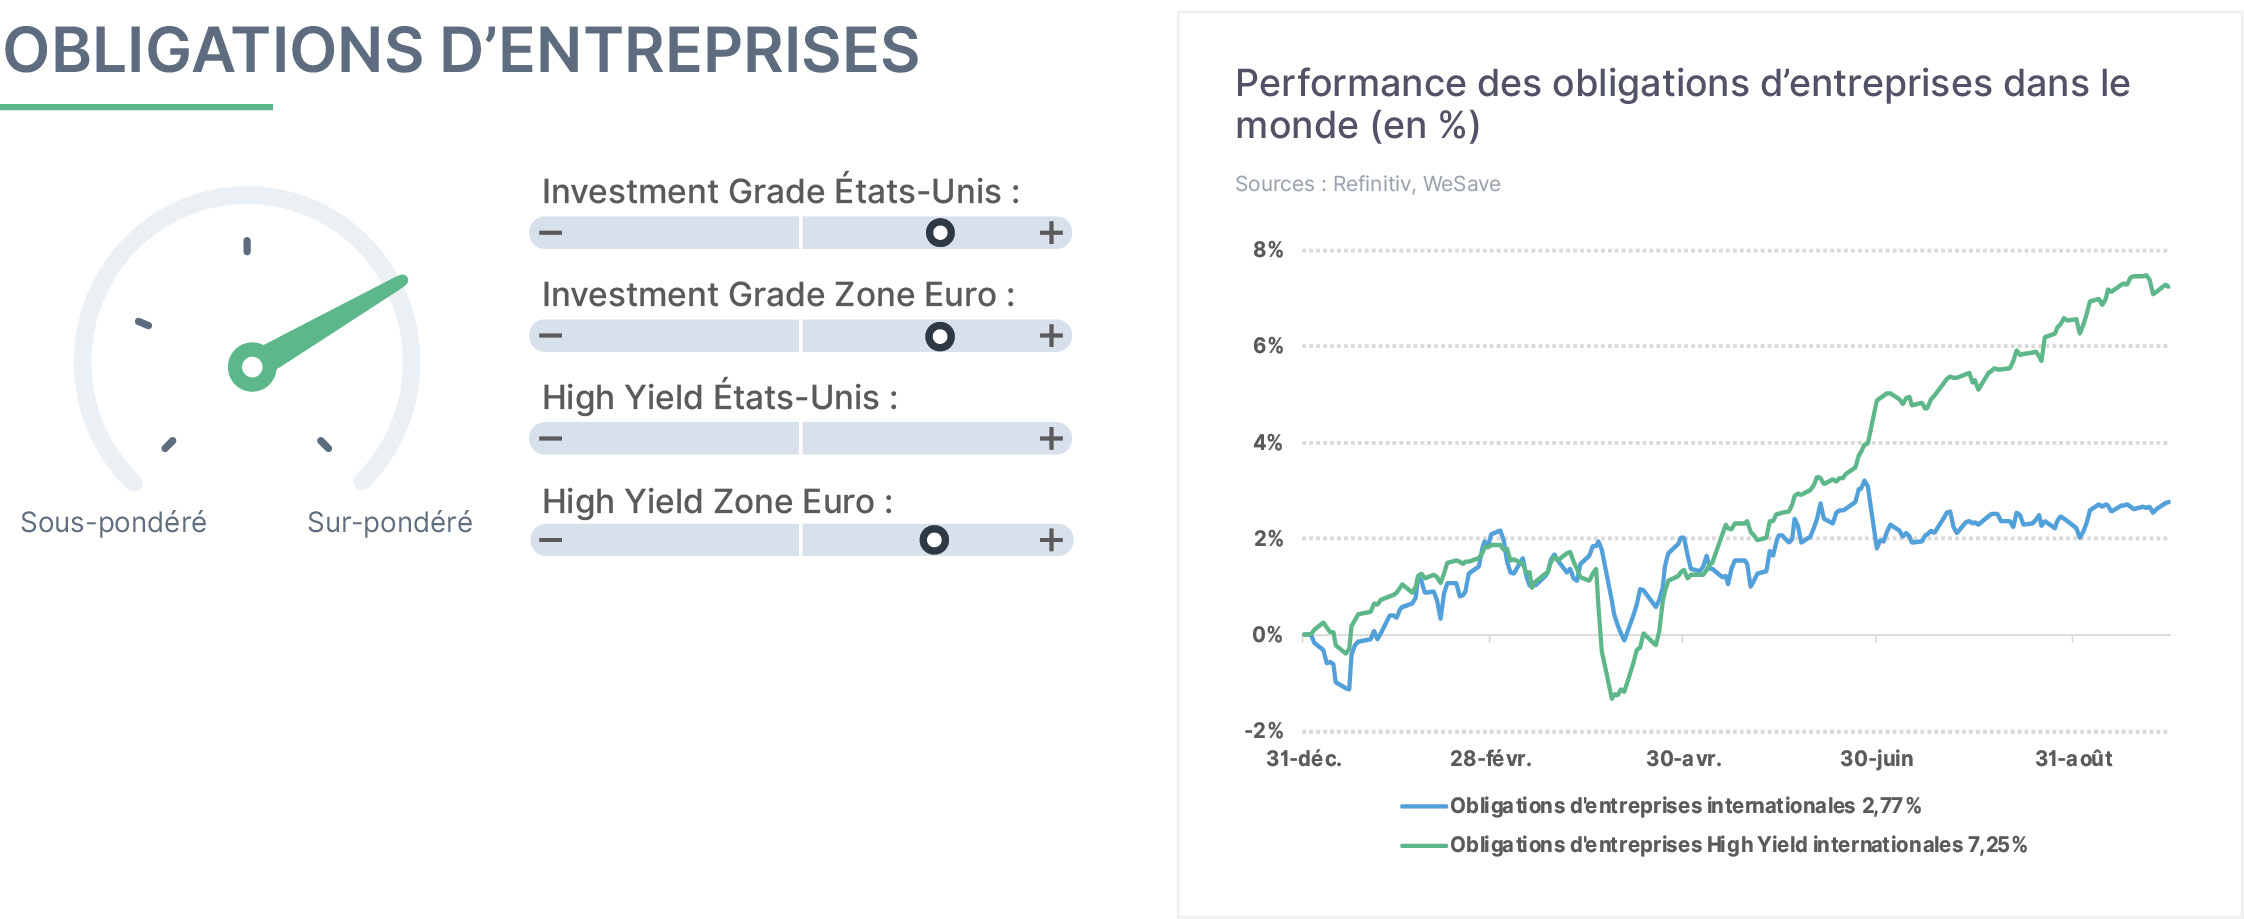Click minus icon for High Yield Zone Euro
The width and height of the screenshot is (2244, 919).
pyautogui.click(x=550, y=541)
